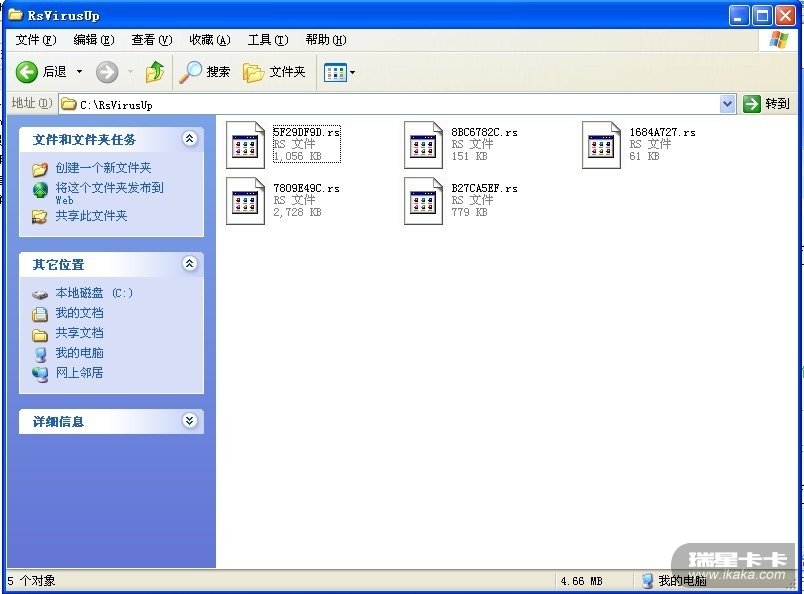Viewport: 804px width, 594px height.
Task: Toggle the Folders (文件夹) pane
Action: tap(274, 72)
